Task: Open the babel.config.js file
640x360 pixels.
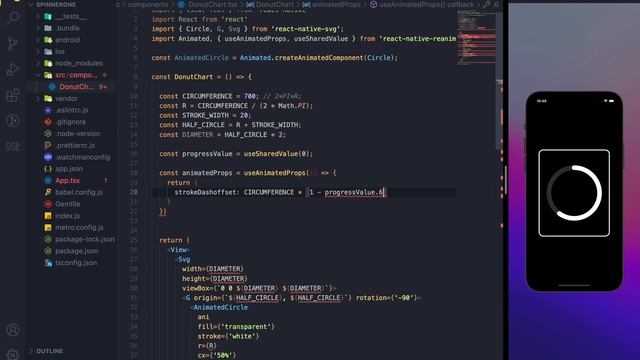Action: click(79, 192)
